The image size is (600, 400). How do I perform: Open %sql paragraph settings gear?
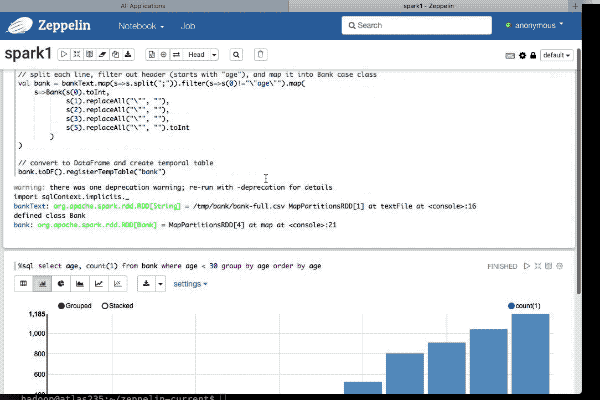click(x=559, y=266)
